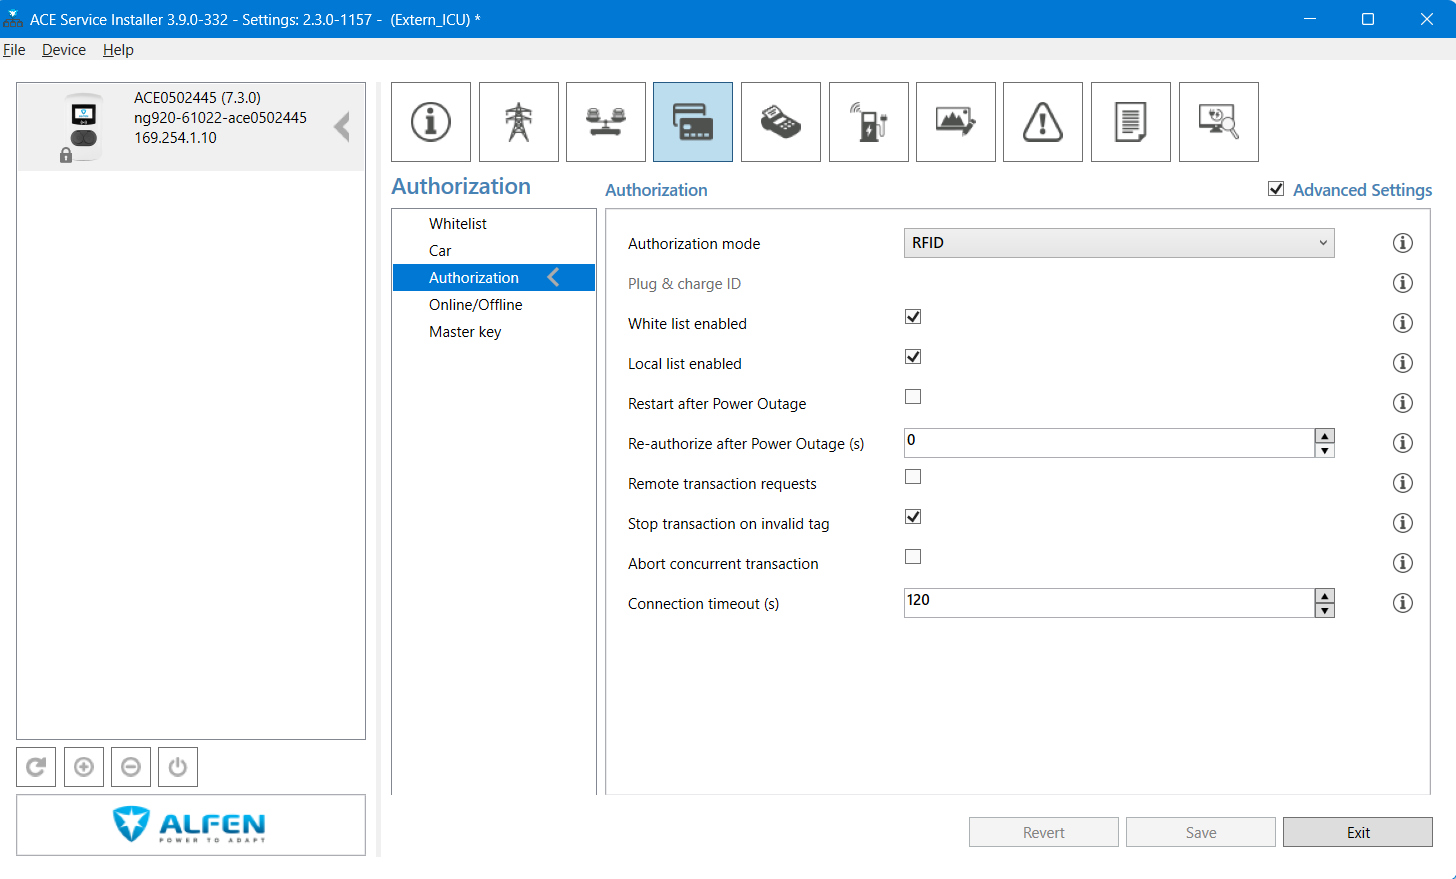Click the Revert button
The height and width of the screenshot is (879, 1456).
click(x=1044, y=832)
